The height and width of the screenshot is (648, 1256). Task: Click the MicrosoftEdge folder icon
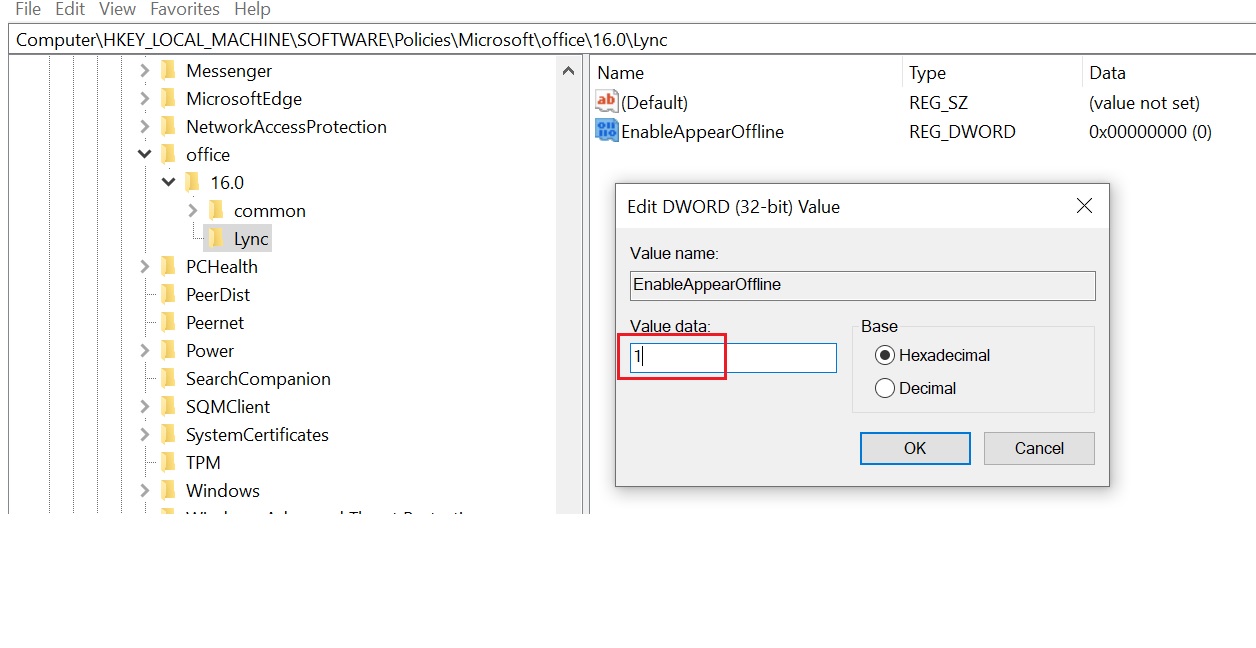coord(168,98)
